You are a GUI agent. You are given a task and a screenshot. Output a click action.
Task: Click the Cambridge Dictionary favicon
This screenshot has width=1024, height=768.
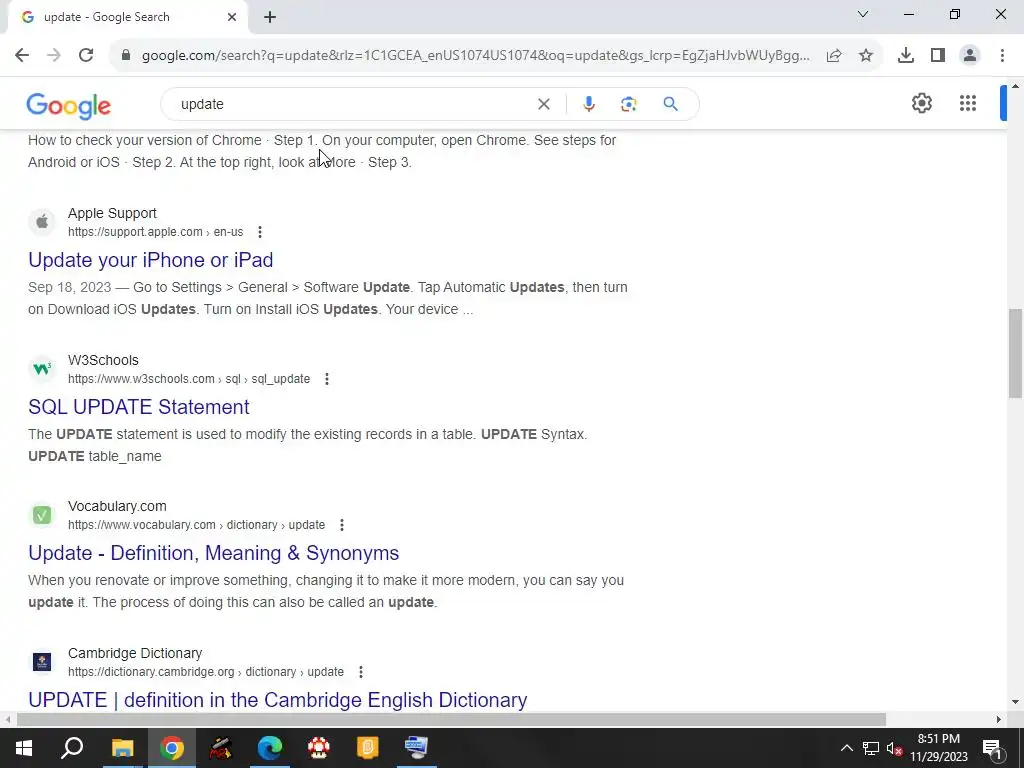pyautogui.click(x=42, y=662)
